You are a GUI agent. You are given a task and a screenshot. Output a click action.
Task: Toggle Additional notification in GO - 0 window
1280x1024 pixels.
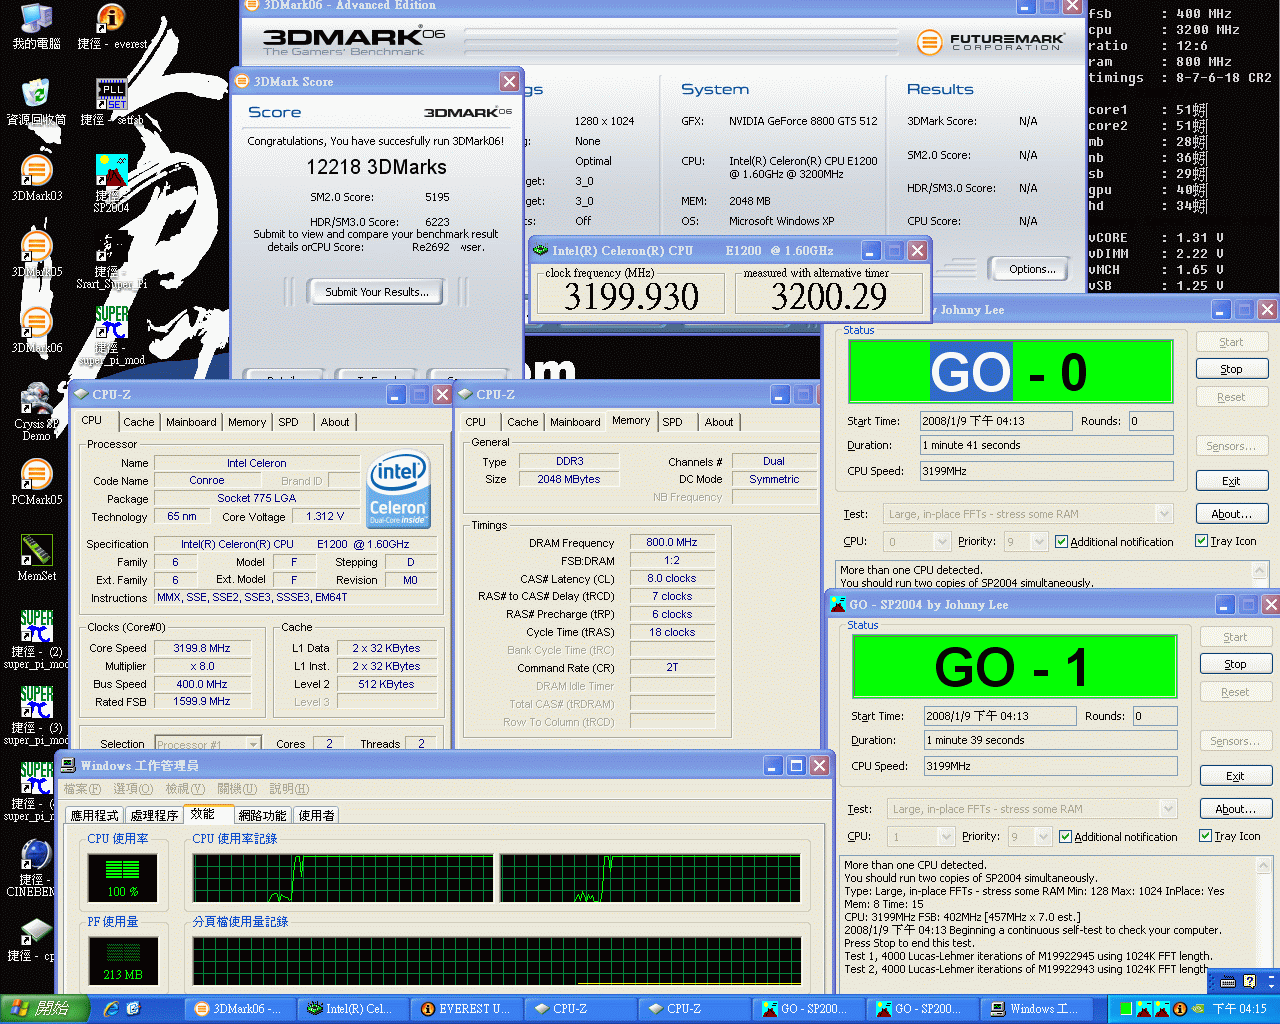coord(1114,542)
